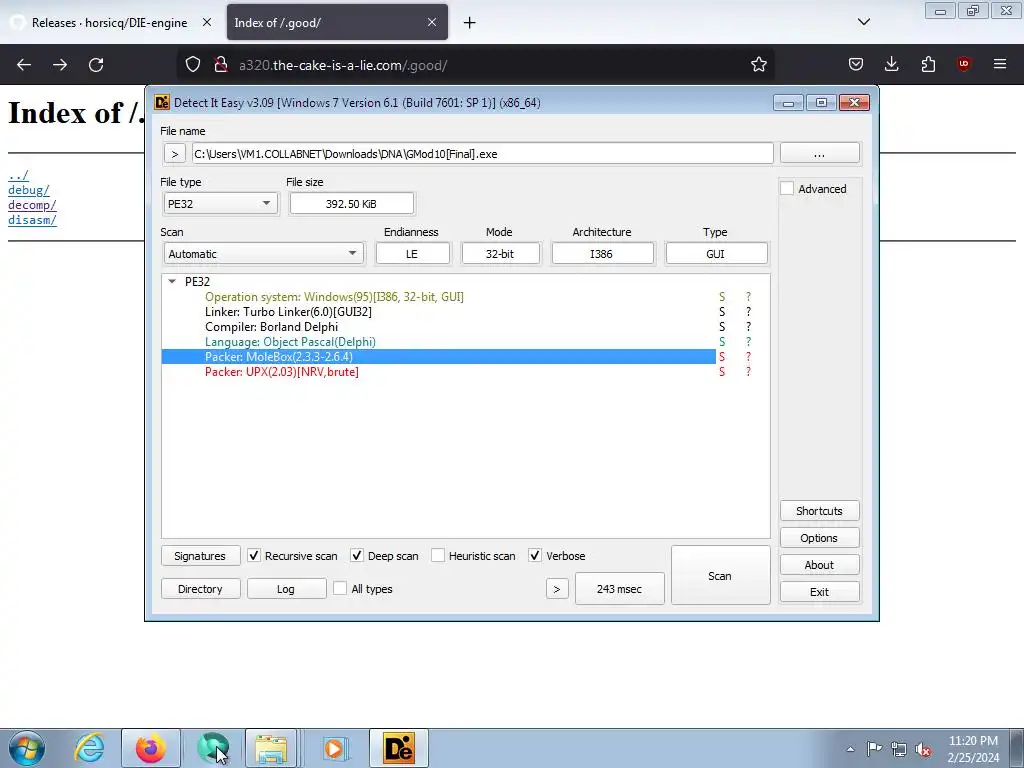Viewport: 1024px width, 768px height.
Task: Launch Internet Explorer from taskbar
Action: click(x=89, y=748)
